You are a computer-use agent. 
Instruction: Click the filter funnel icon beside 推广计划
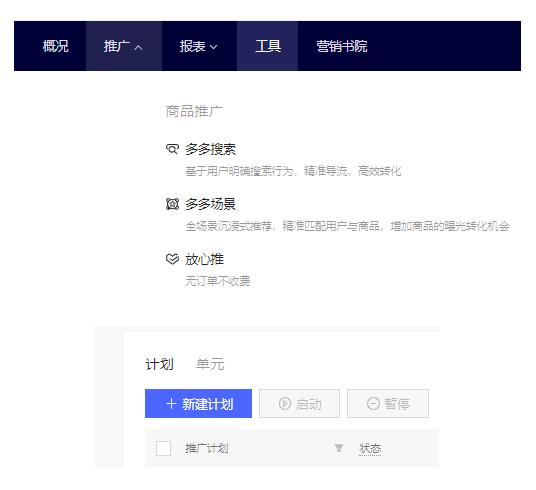click(x=338, y=448)
